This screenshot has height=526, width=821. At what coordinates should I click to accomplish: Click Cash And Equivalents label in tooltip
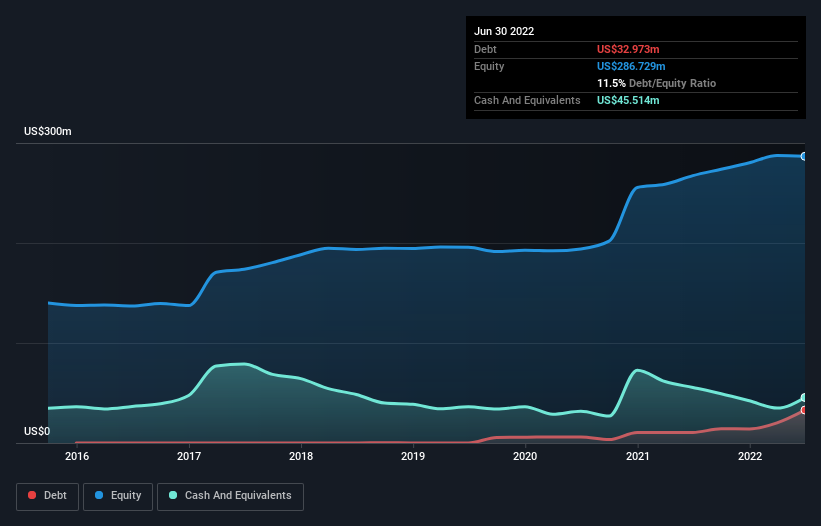[x=527, y=100]
